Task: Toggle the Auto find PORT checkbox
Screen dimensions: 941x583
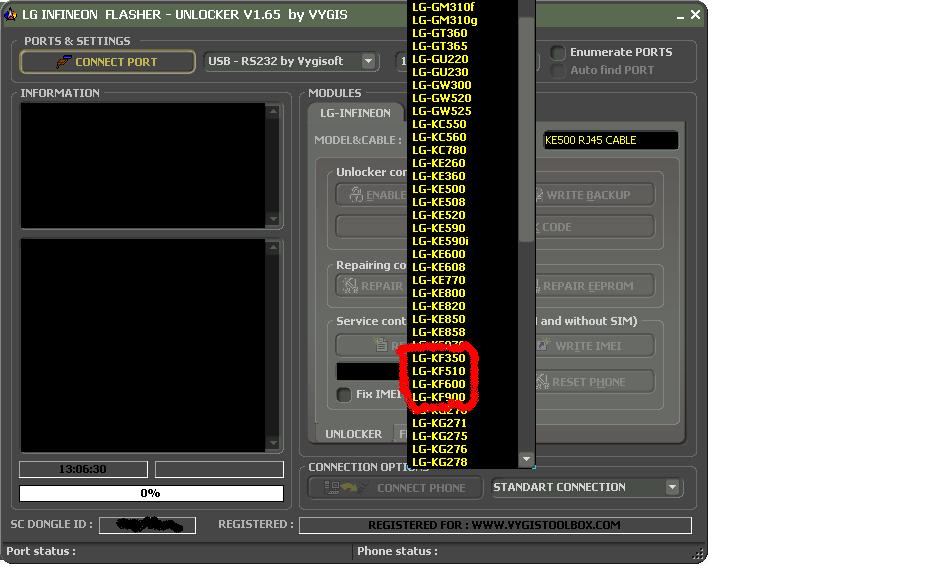Action: [558, 70]
